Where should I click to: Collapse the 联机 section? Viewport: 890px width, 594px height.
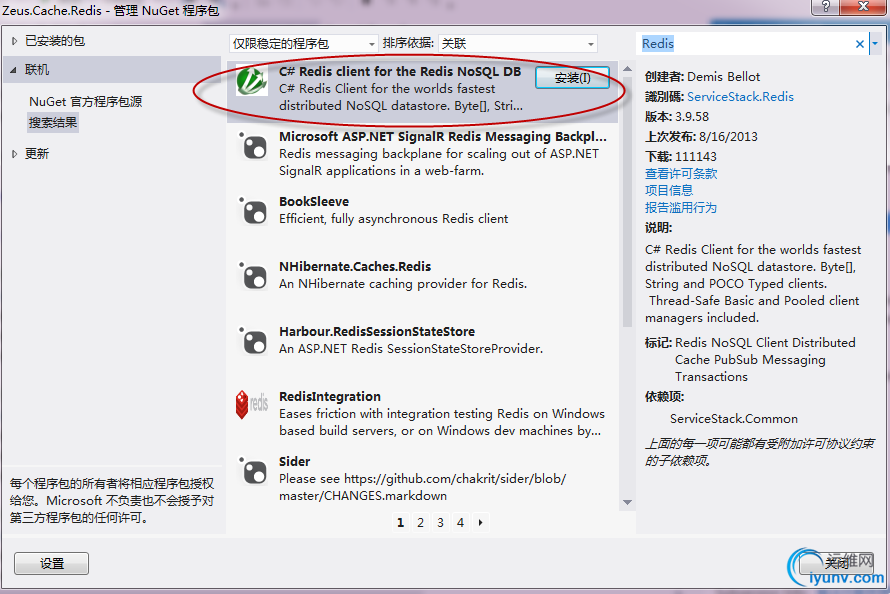coord(14,70)
